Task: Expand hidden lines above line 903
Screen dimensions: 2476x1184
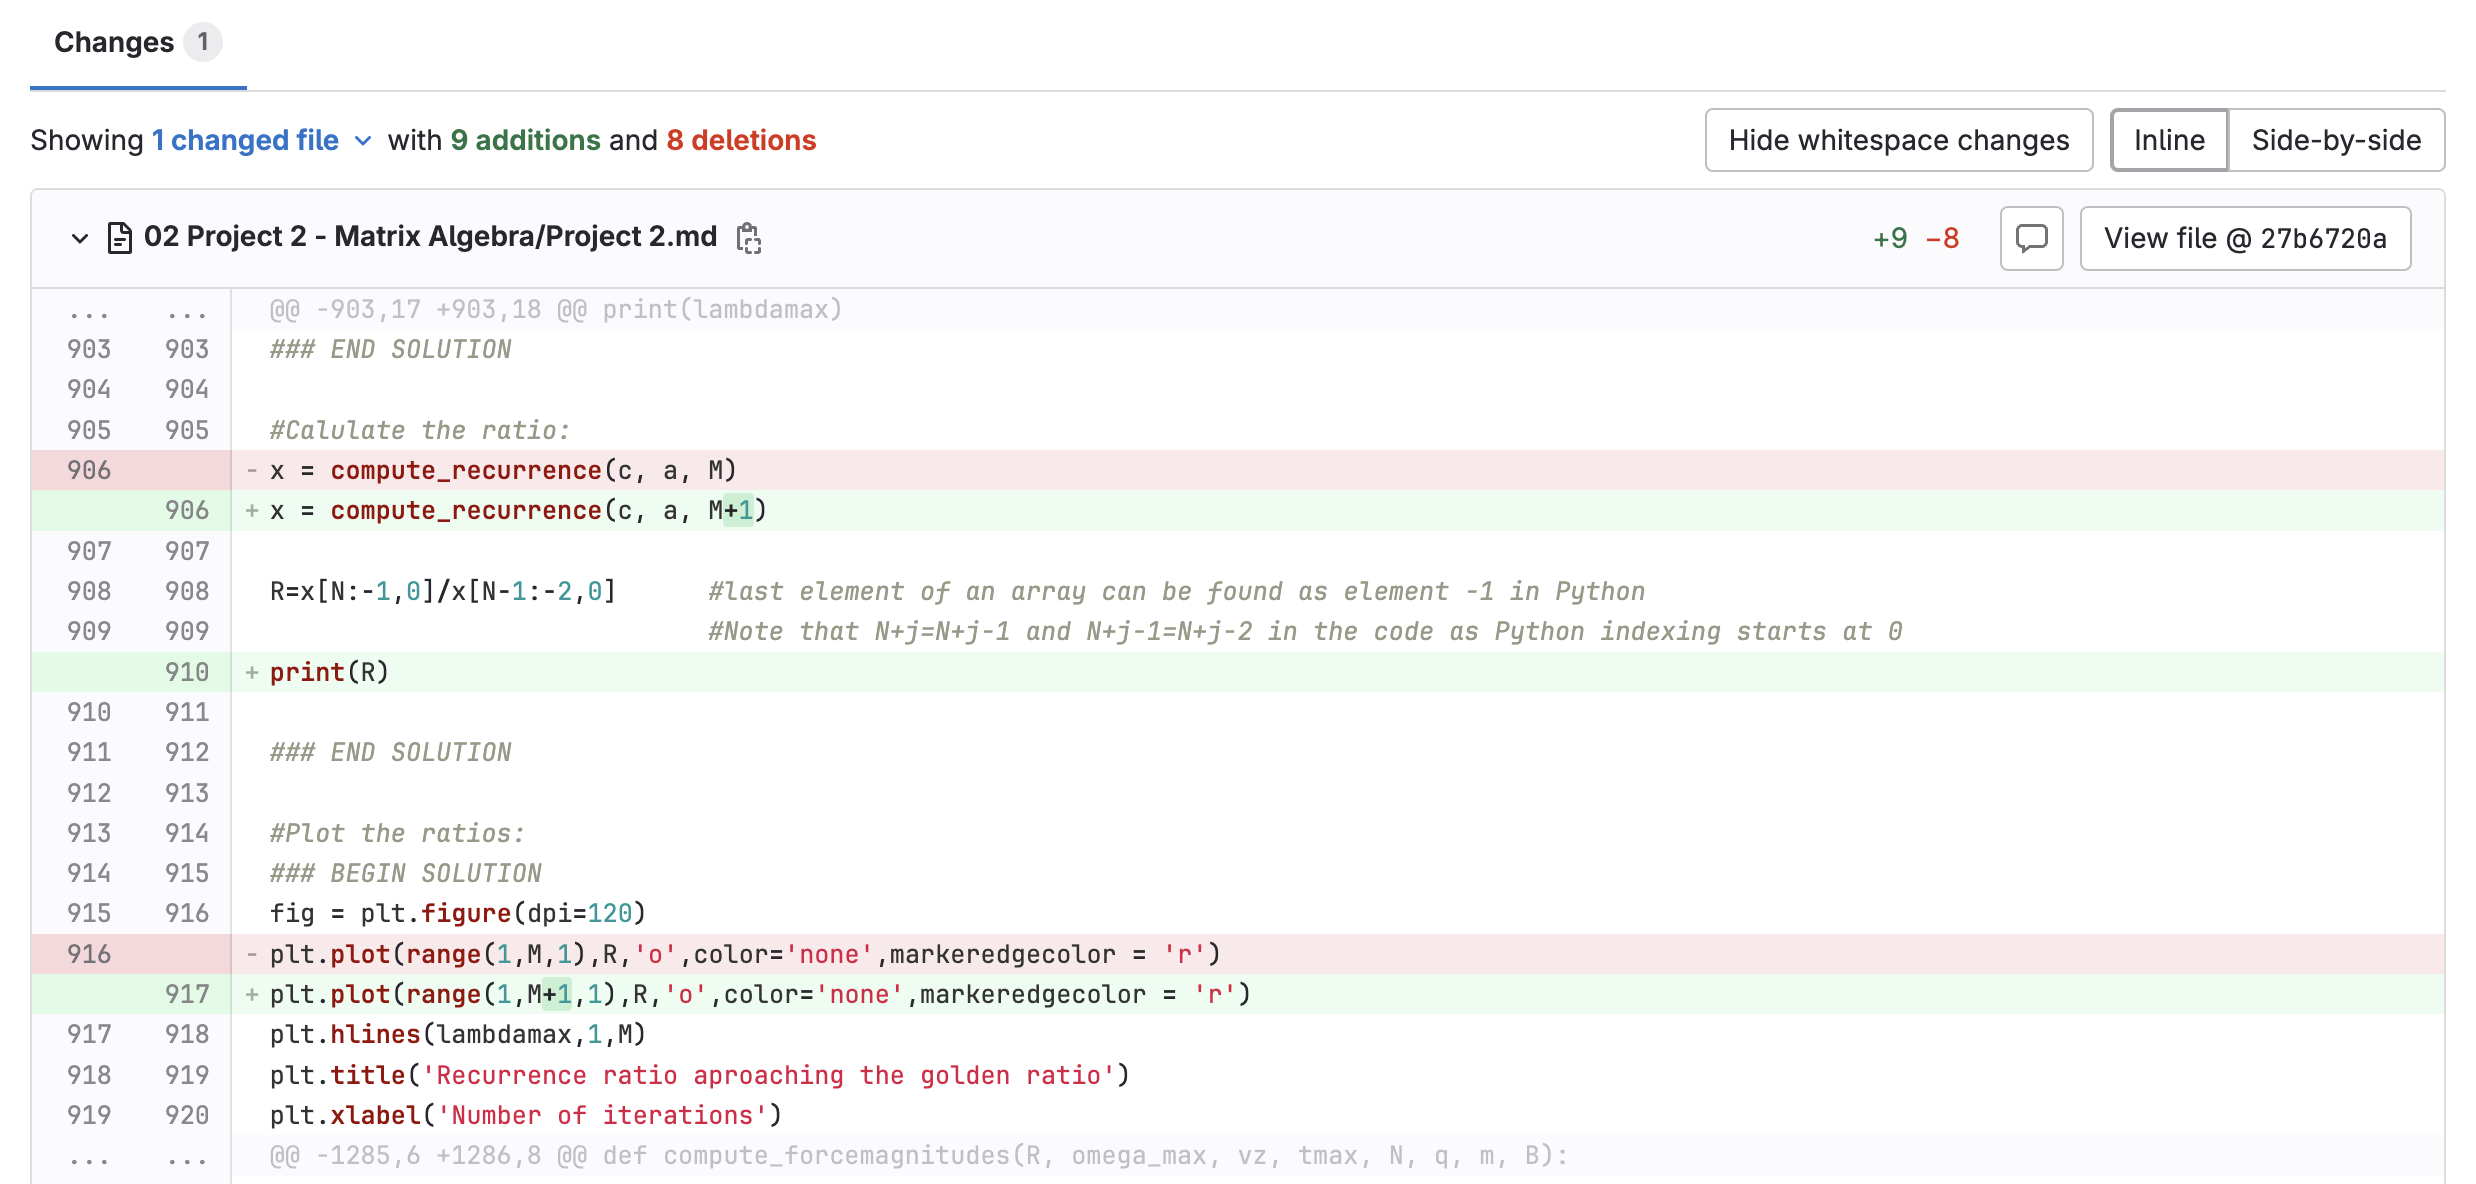Action: pyautogui.click(x=89, y=310)
